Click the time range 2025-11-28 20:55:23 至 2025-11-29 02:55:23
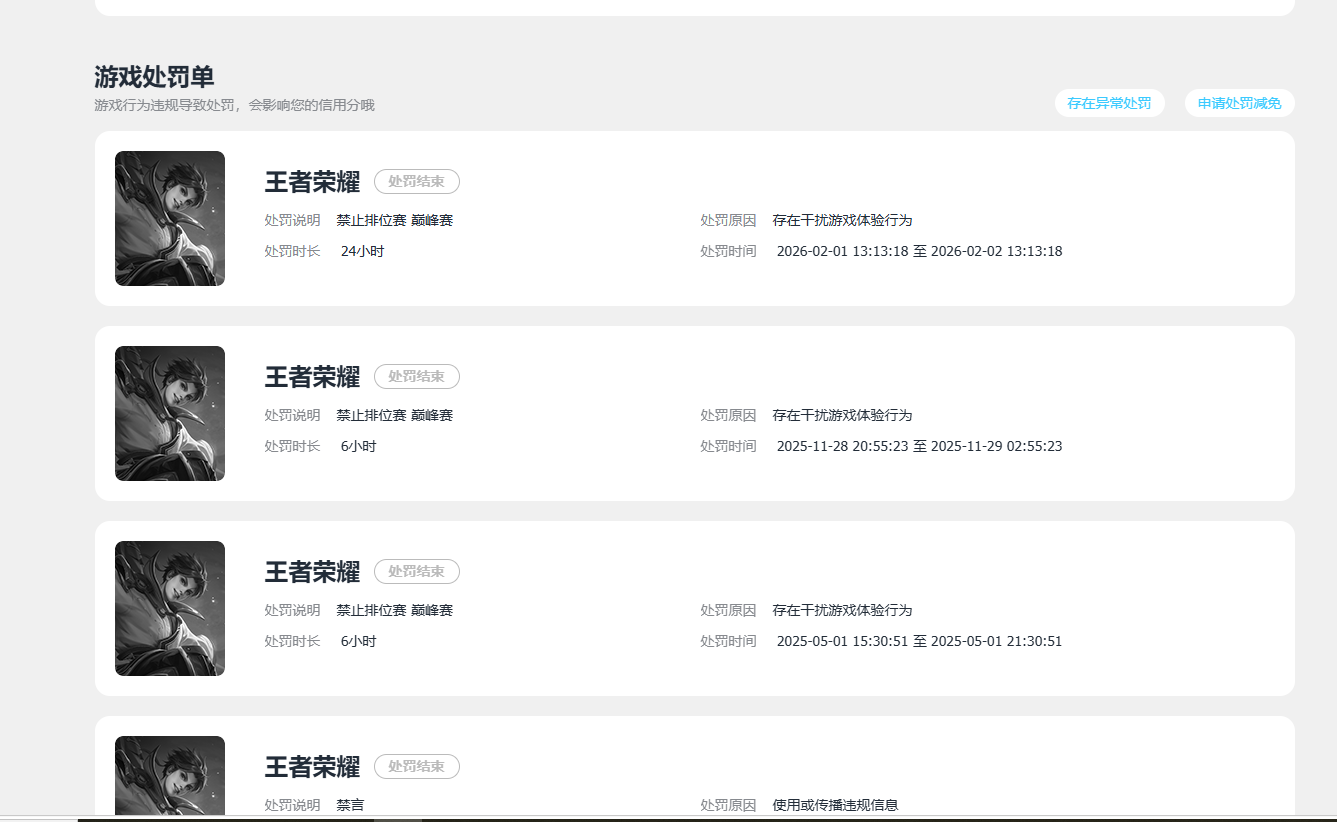The width and height of the screenshot is (1337, 822). [x=919, y=446]
